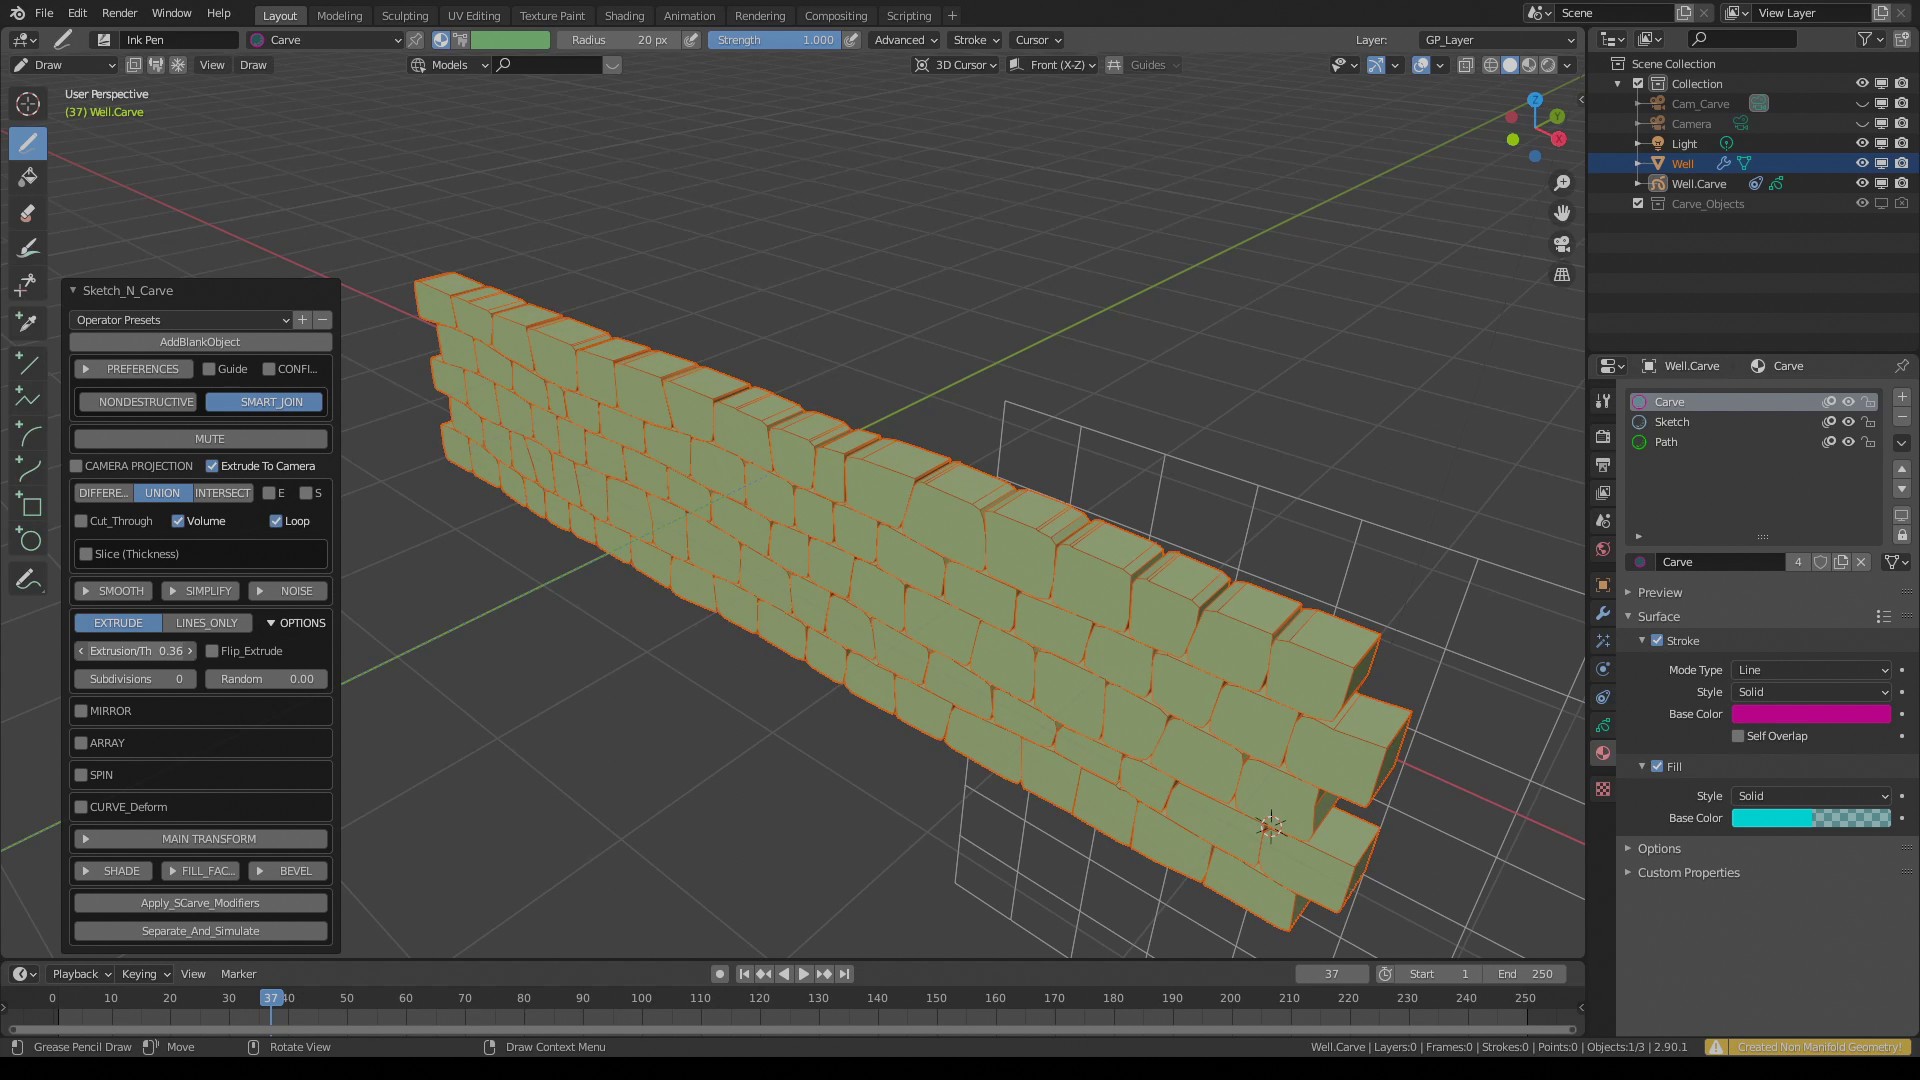
Task: Select the Eyedropper tool
Action: (28, 322)
